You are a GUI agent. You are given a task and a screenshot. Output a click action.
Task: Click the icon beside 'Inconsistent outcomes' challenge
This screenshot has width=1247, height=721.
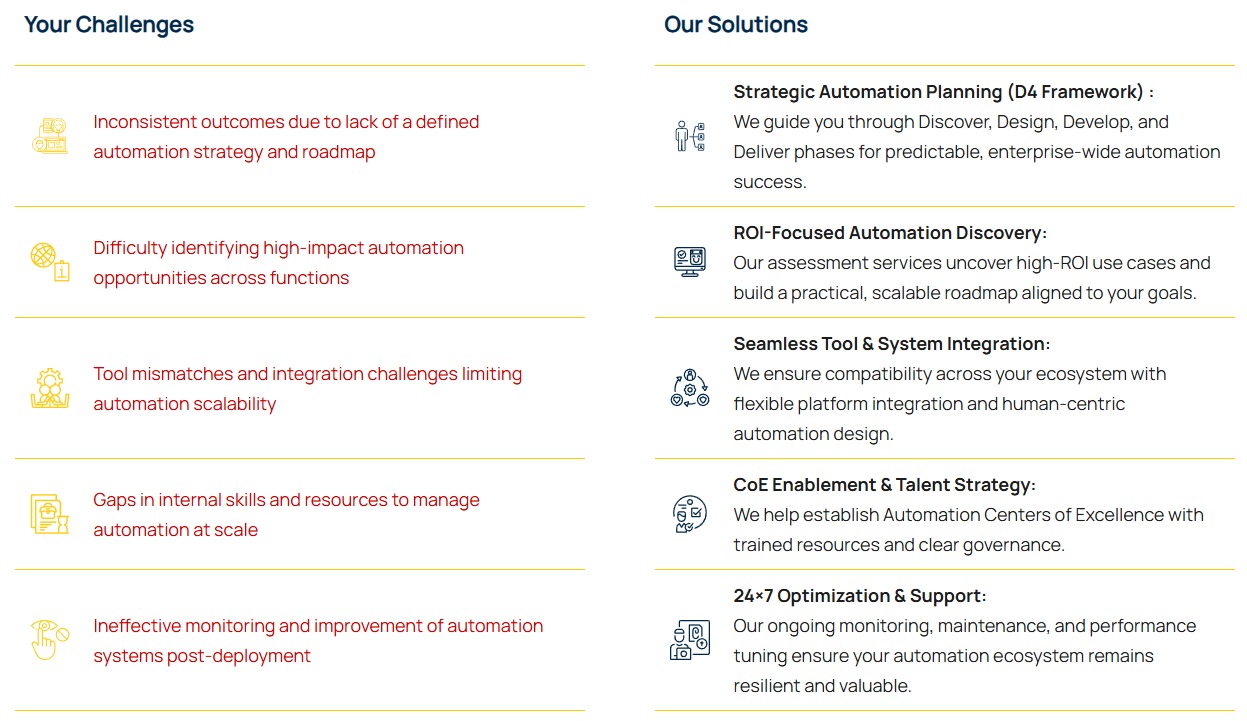point(50,136)
